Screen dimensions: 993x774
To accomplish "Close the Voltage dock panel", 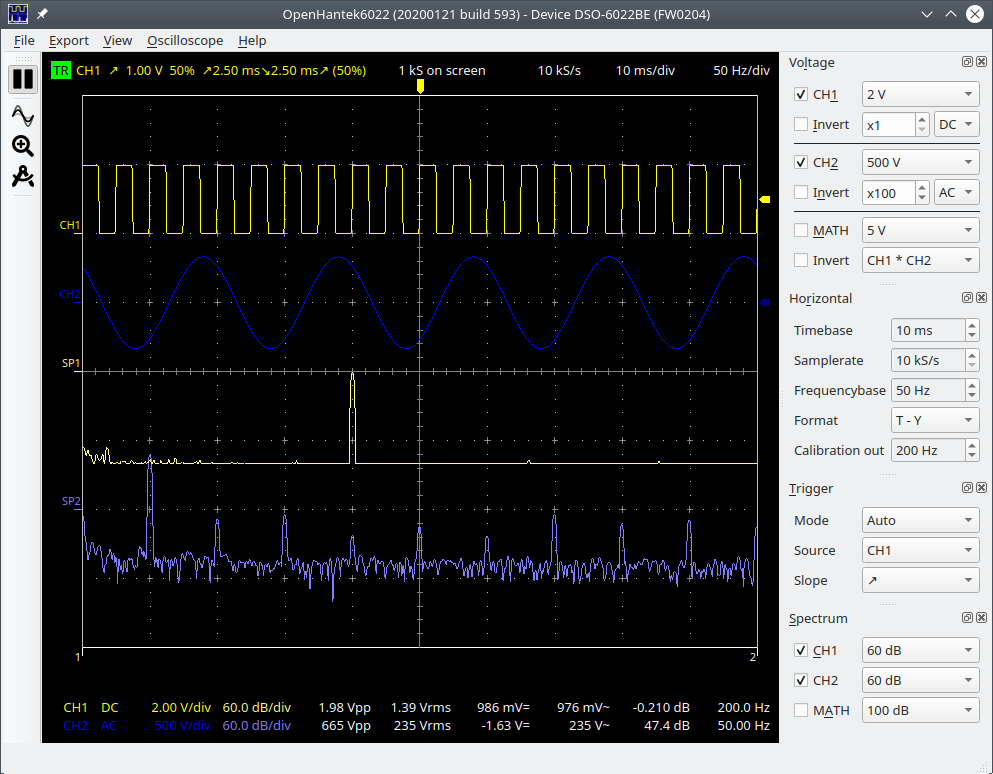I will (x=981, y=61).
